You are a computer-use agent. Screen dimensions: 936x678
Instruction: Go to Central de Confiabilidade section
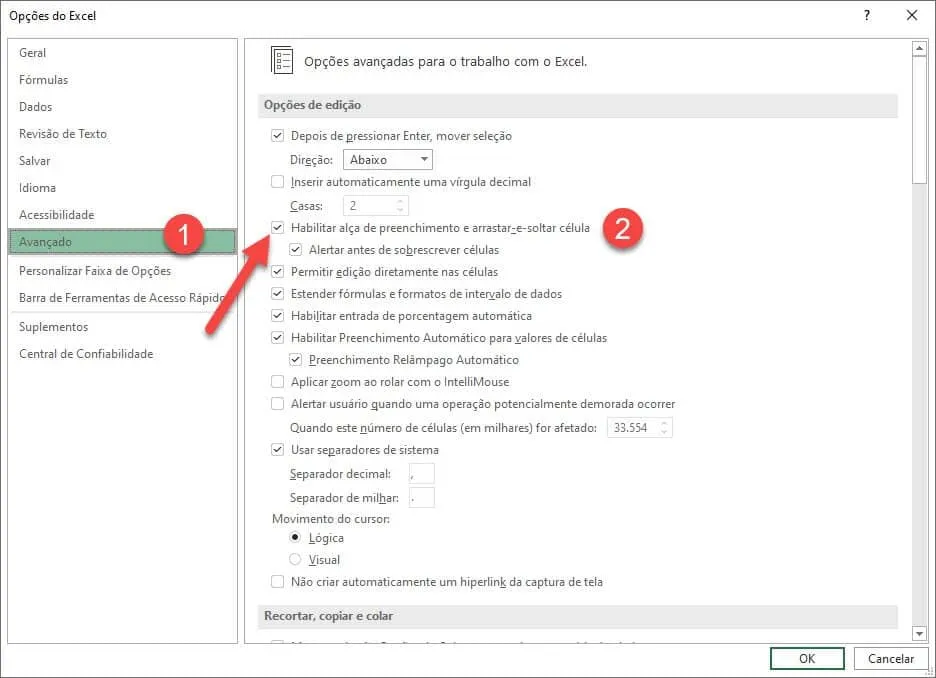pos(86,354)
